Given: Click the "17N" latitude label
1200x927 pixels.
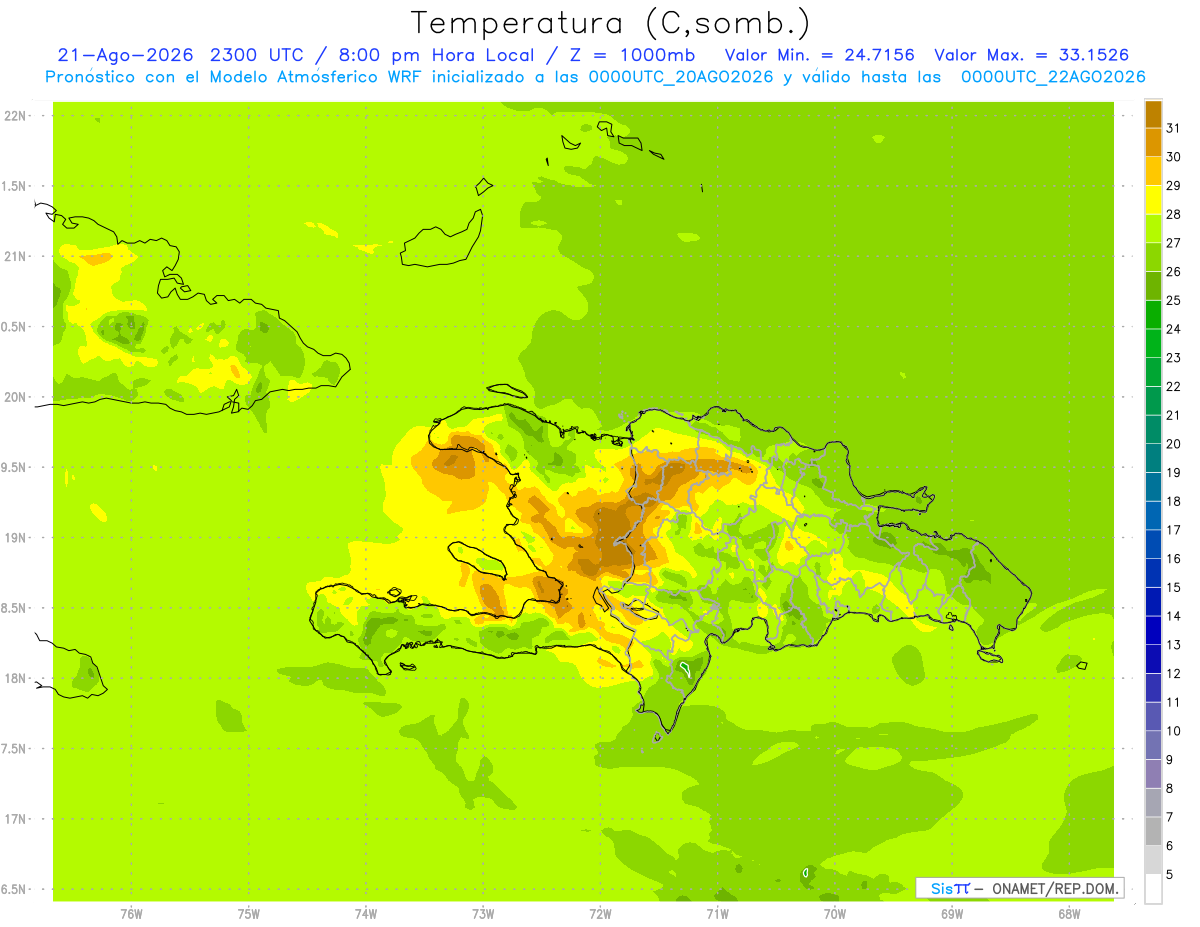Looking at the screenshot, I should [x=14, y=819].
